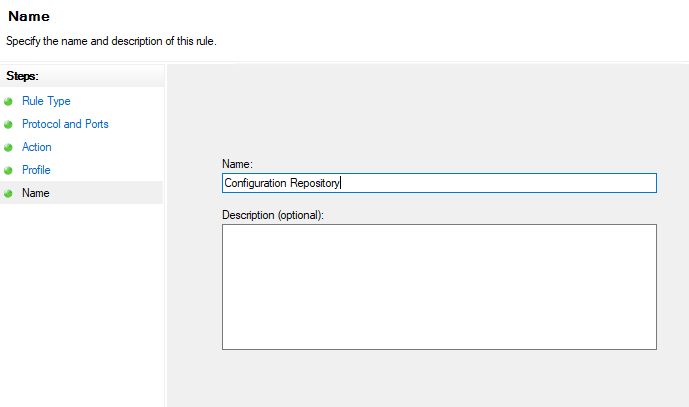This screenshot has height=407, width=689.
Task: Click the 'Name:' field label
Action: point(237,163)
